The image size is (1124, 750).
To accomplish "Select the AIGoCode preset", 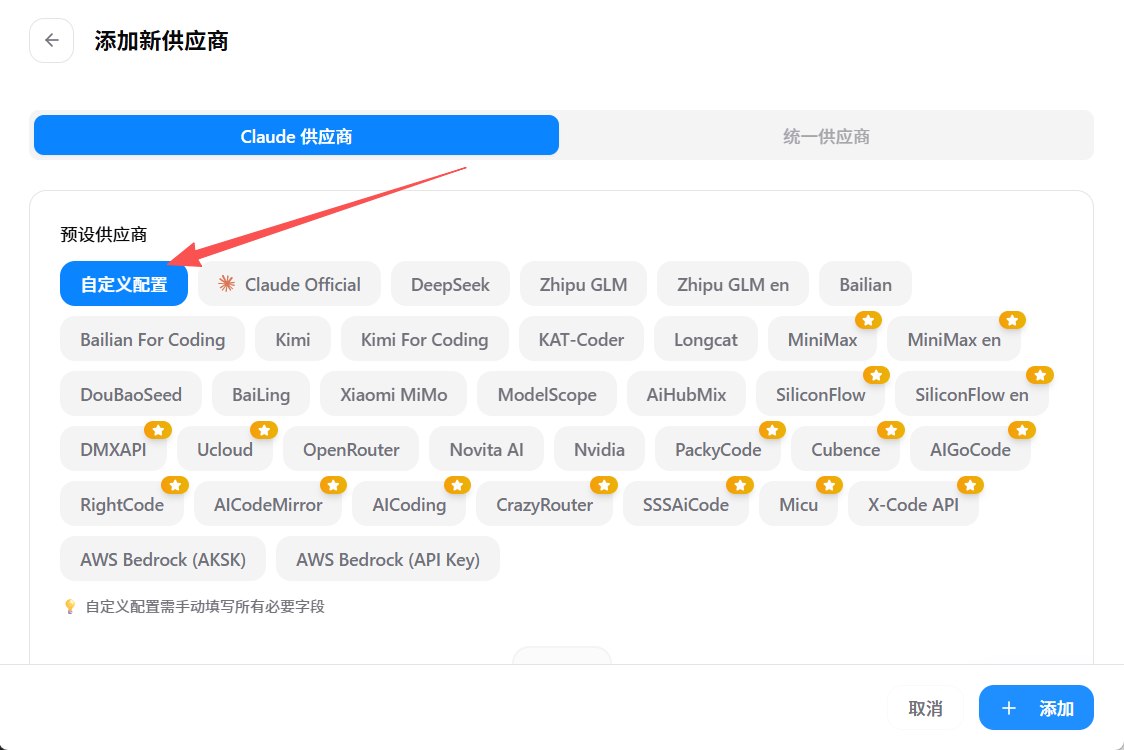I will (970, 450).
